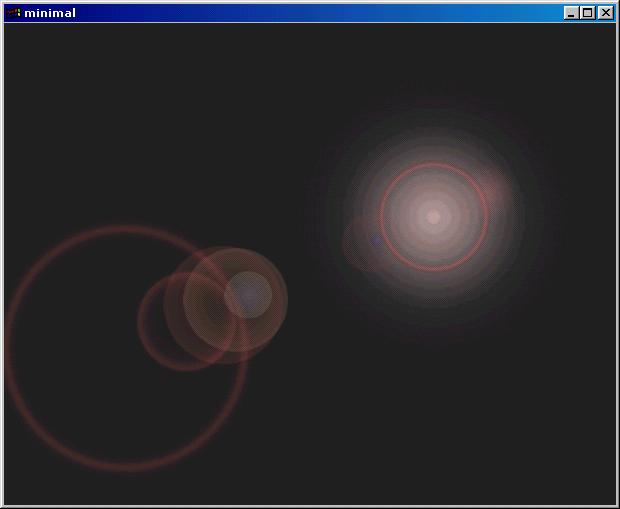
Task: Click the "minimal" title text
Action: [x=50, y=13]
